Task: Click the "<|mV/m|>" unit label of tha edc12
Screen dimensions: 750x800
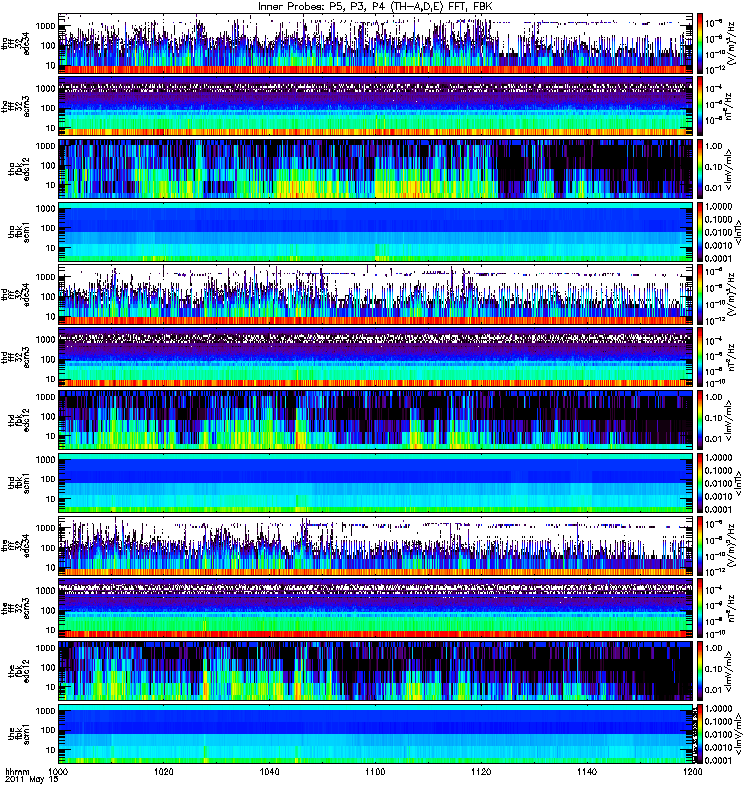Action: 730,169
